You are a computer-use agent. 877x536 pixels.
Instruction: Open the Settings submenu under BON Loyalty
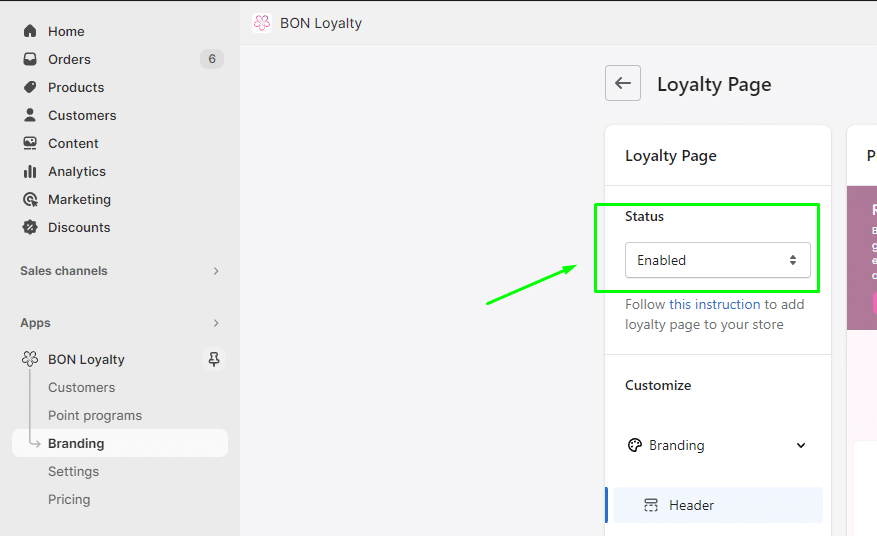click(x=74, y=471)
